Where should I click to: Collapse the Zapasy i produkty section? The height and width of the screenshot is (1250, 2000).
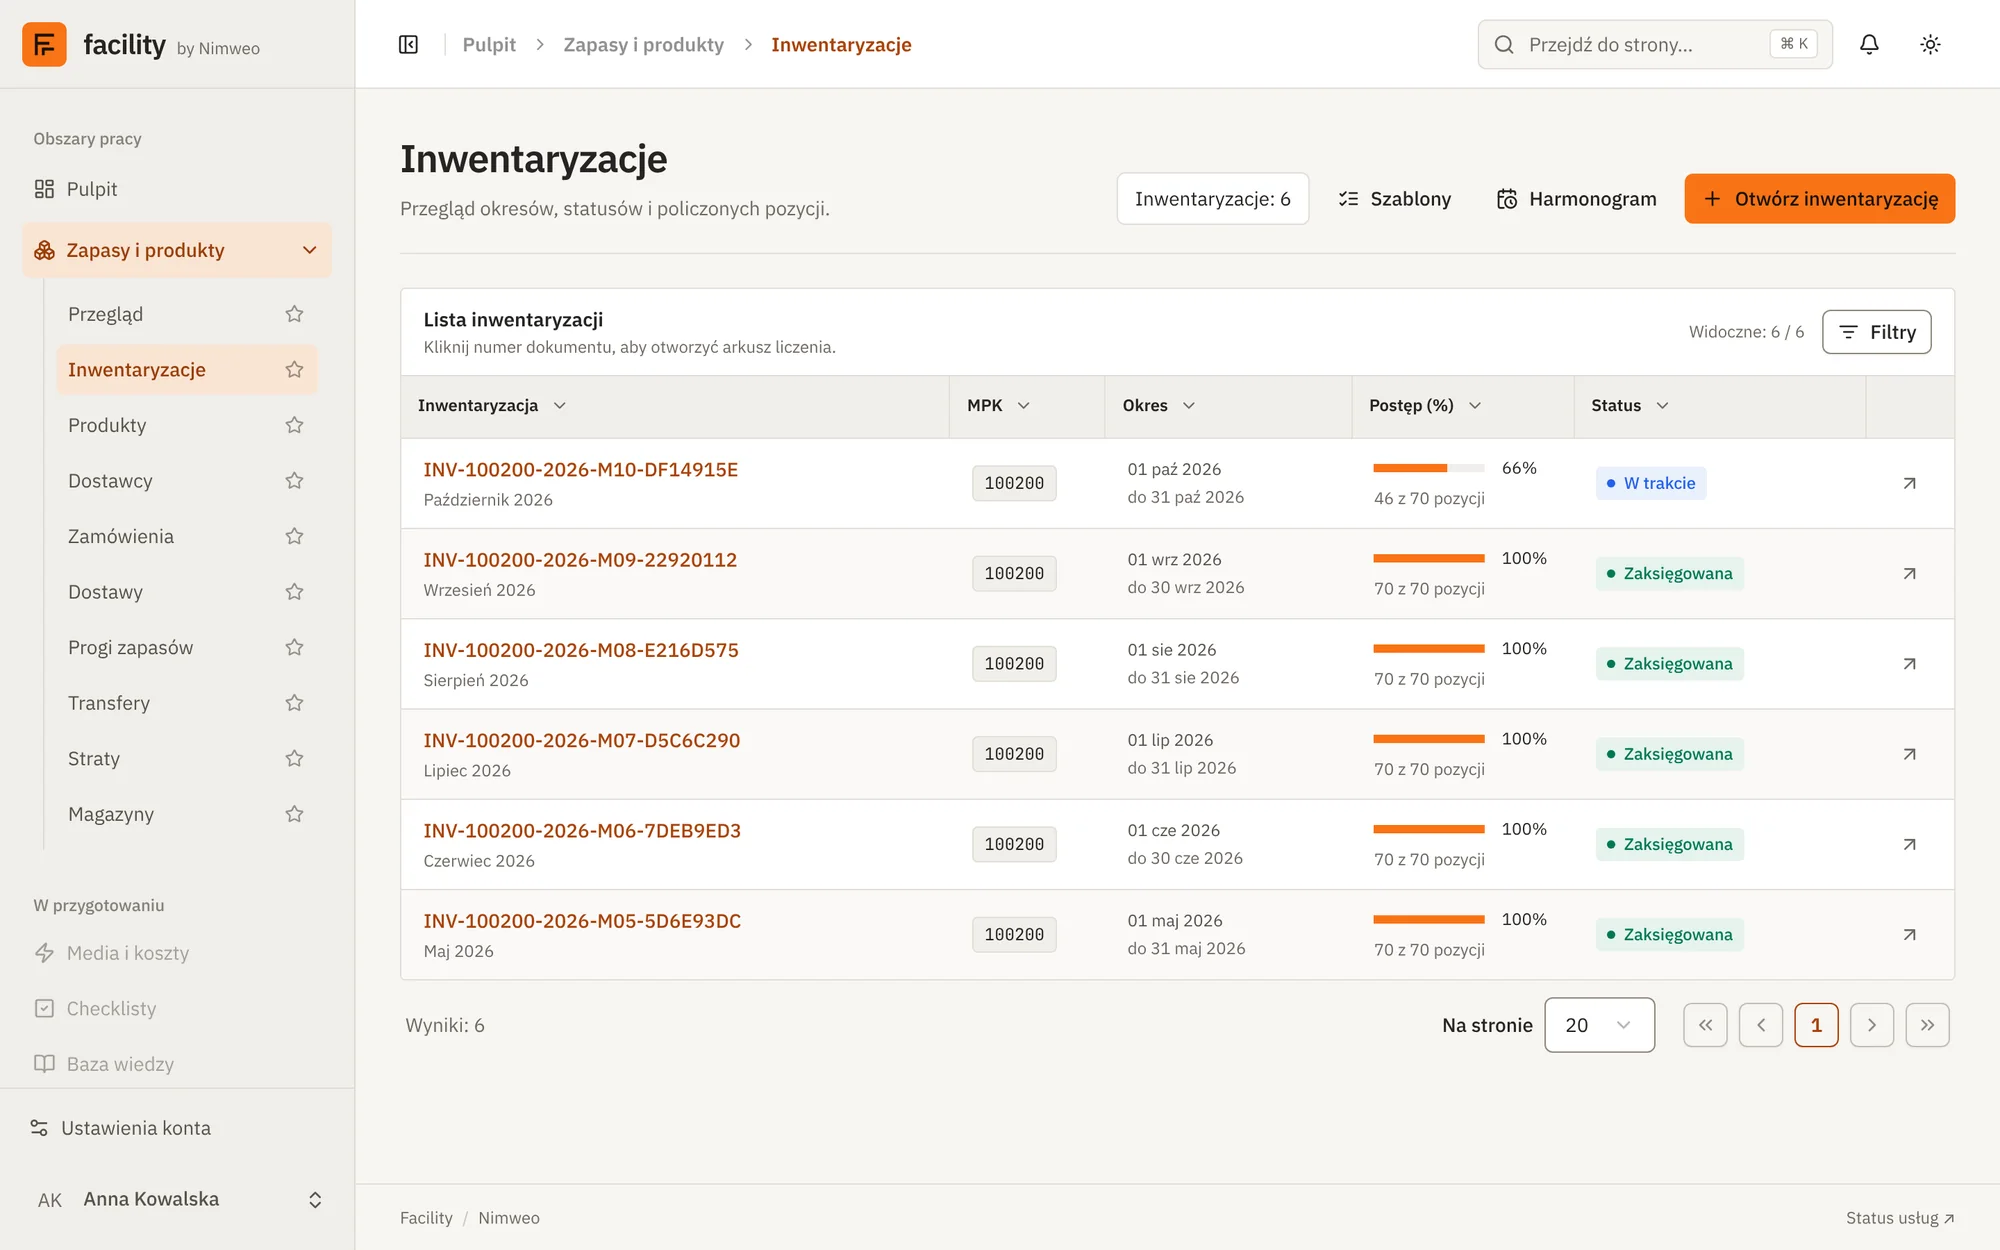click(x=309, y=250)
